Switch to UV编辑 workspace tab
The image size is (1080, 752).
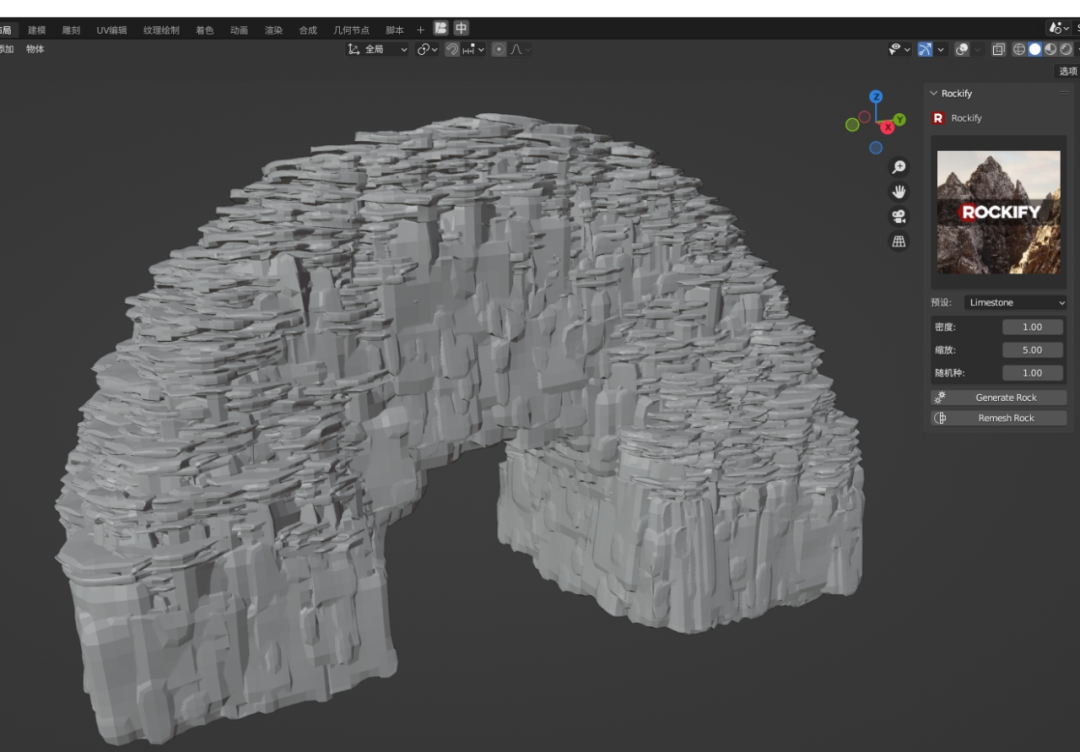coord(112,30)
